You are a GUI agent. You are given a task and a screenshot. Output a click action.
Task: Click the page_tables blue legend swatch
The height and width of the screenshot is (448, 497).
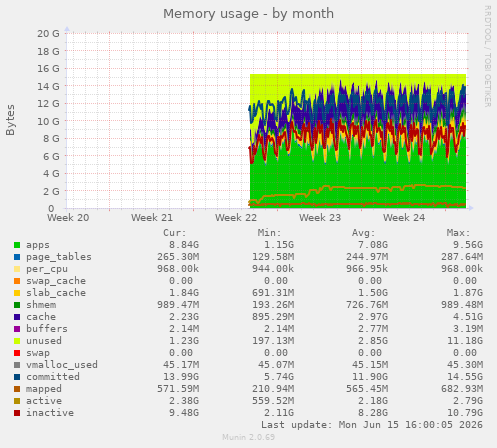[17, 257]
